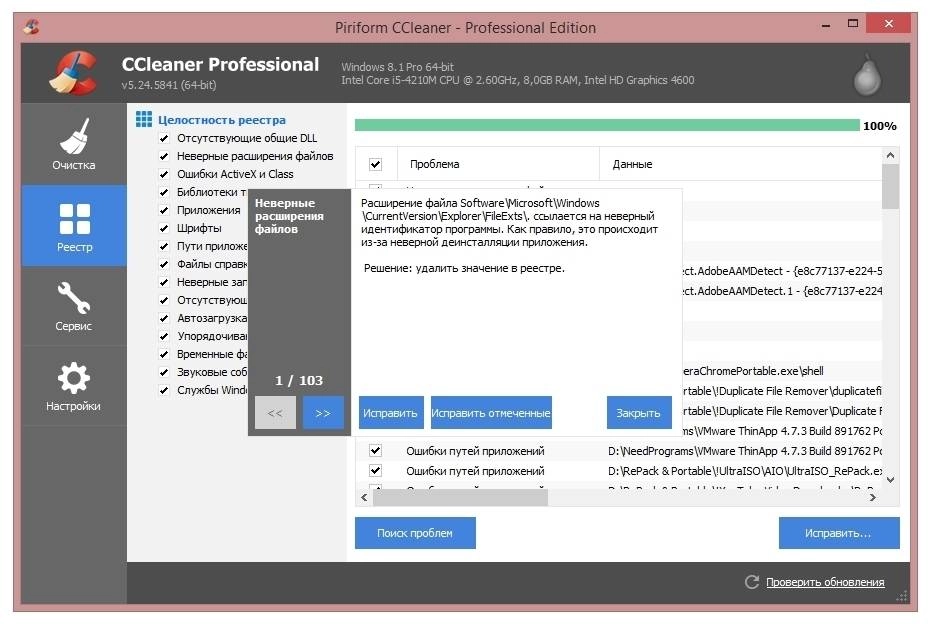The width and height of the screenshot is (935, 631).
Task: Toggle the Файлы справки checkbox
Action: point(163,264)
